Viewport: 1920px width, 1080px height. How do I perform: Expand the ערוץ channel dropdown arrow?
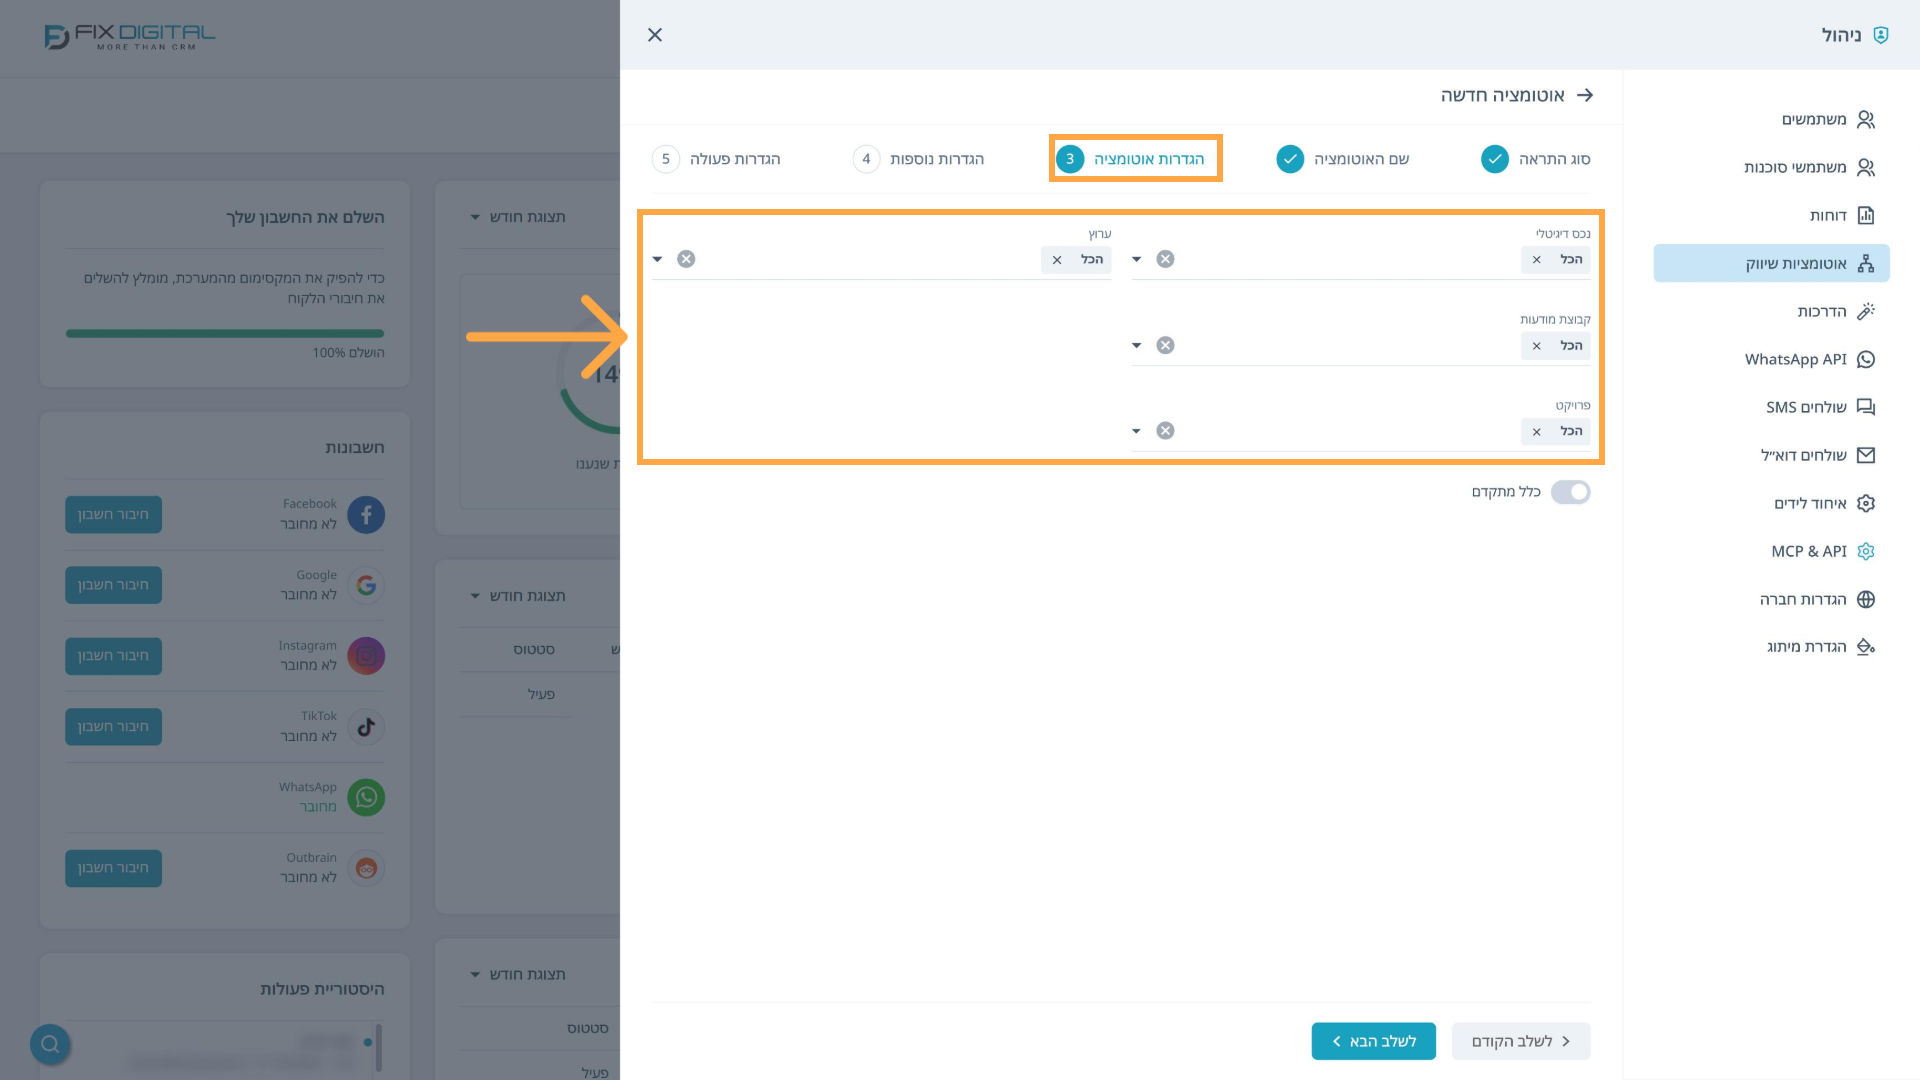657,260
